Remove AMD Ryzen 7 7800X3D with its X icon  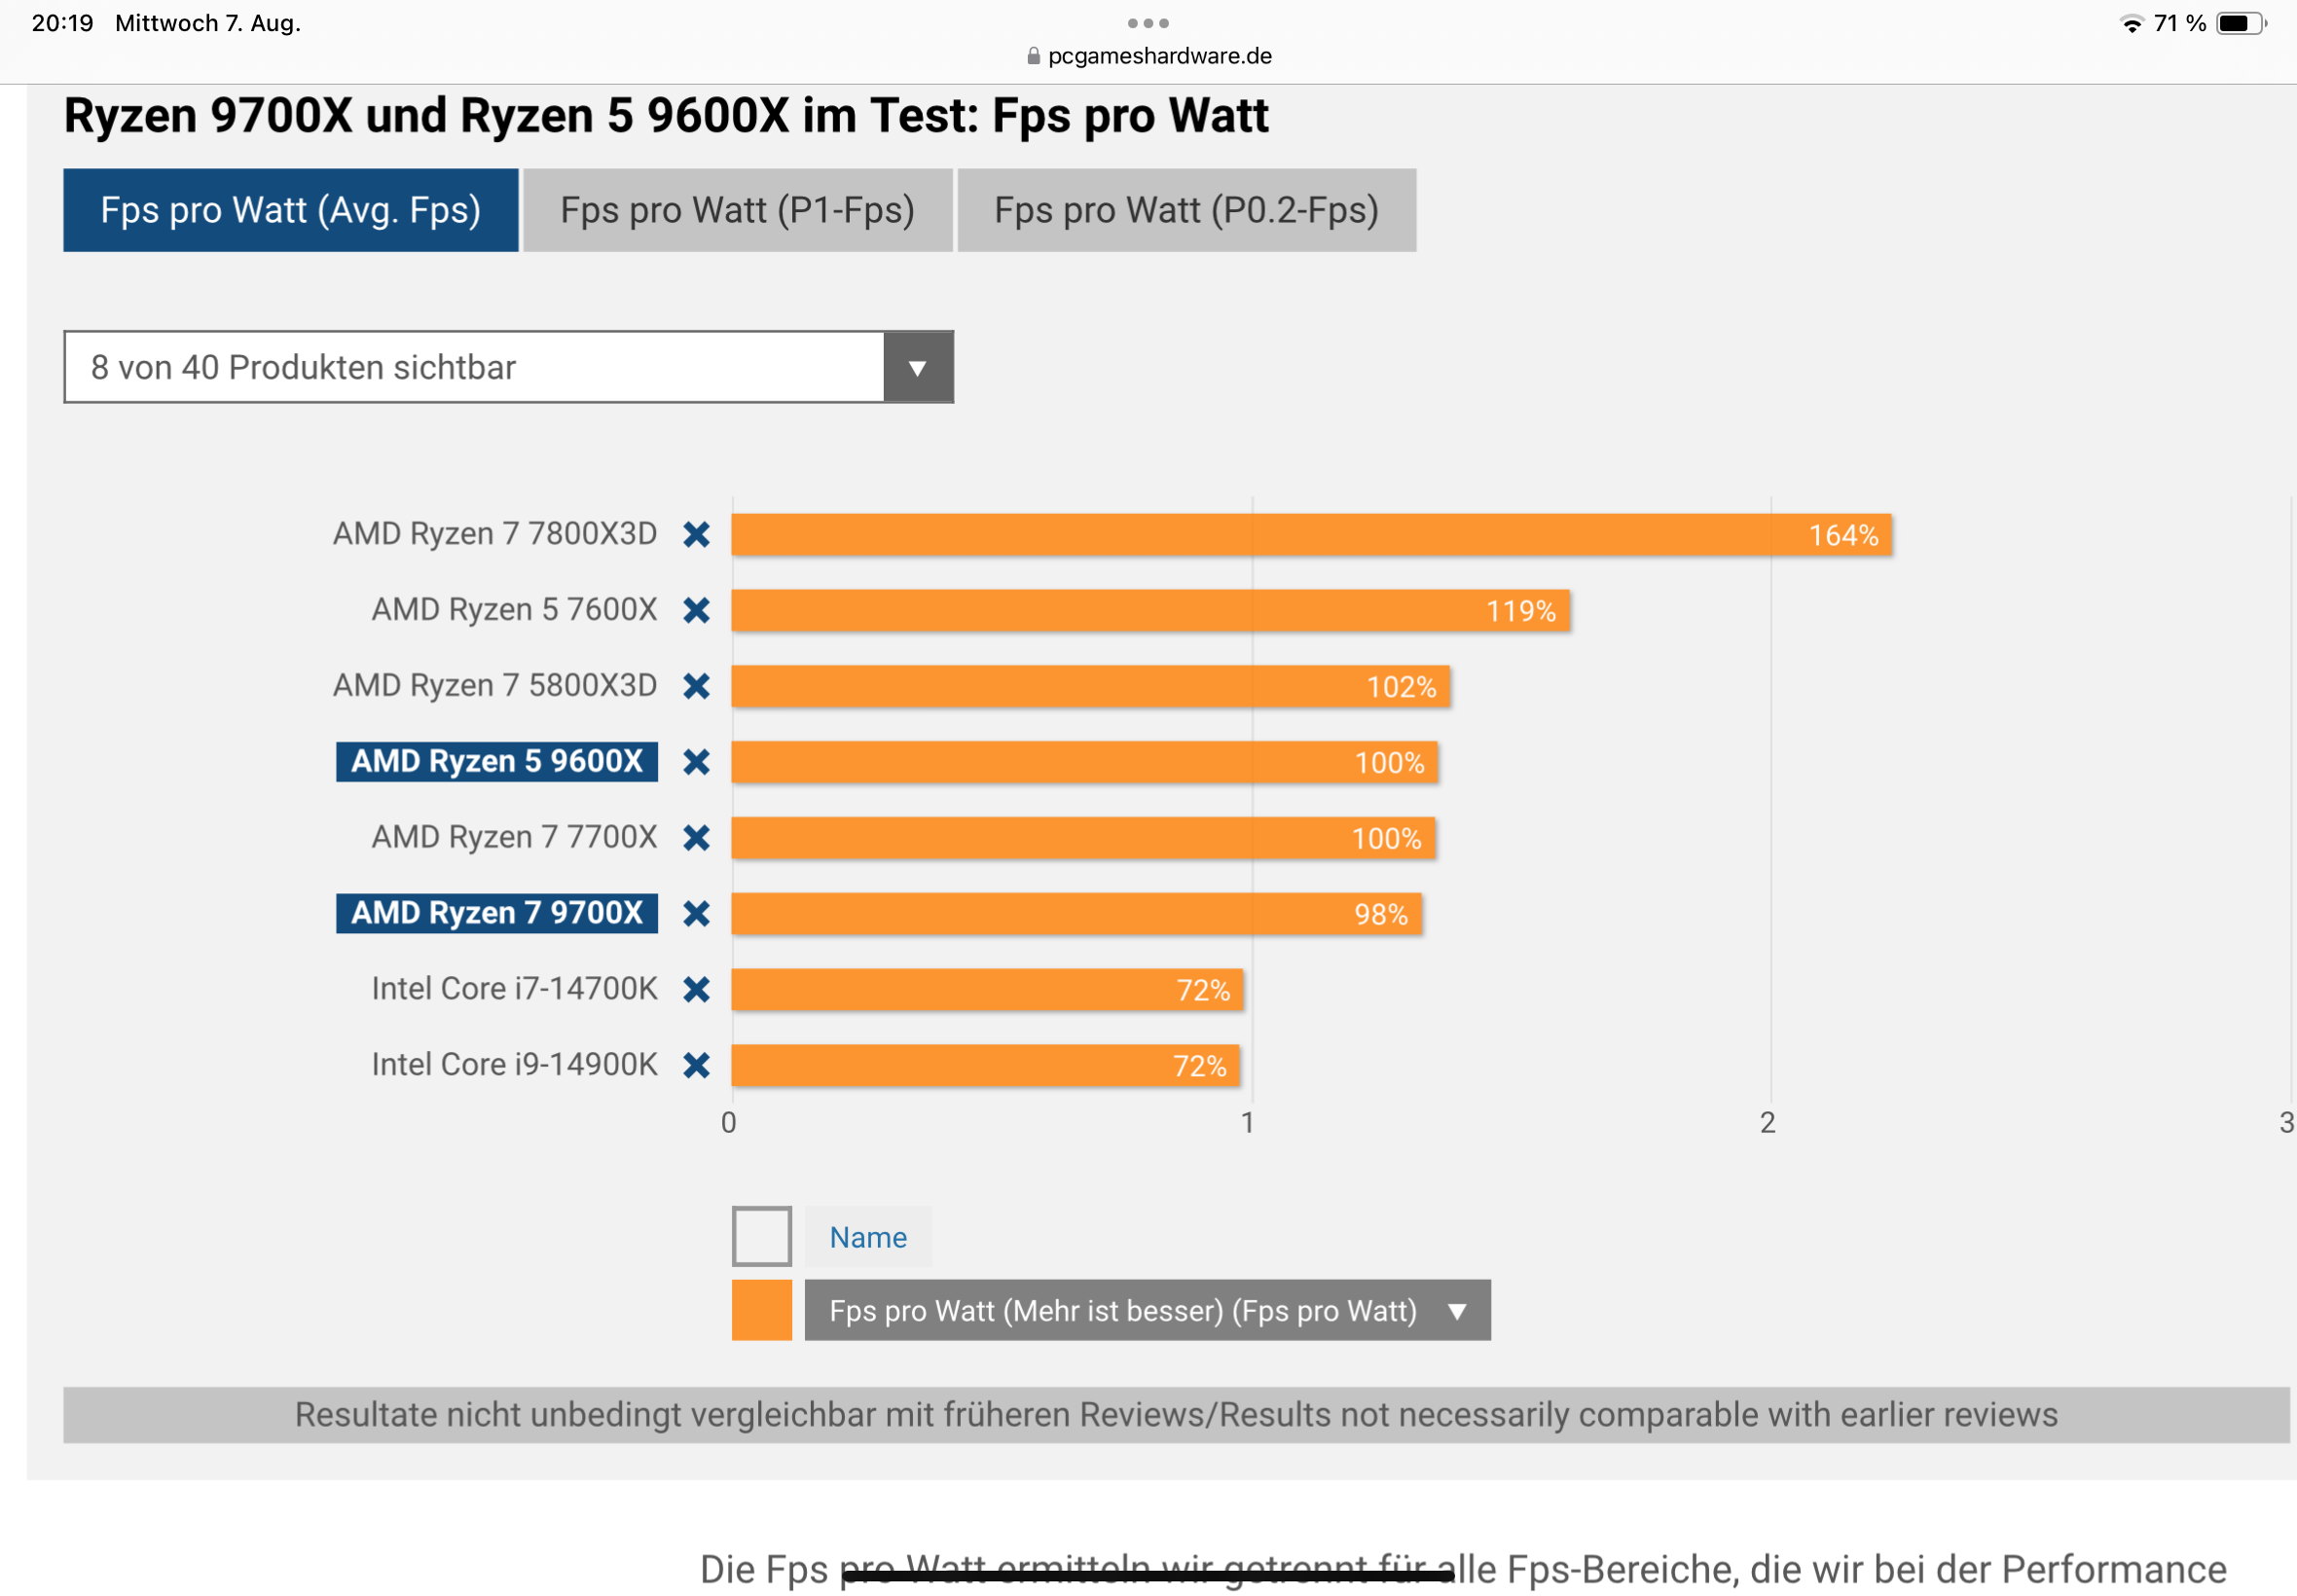click(x=696, y=535)
